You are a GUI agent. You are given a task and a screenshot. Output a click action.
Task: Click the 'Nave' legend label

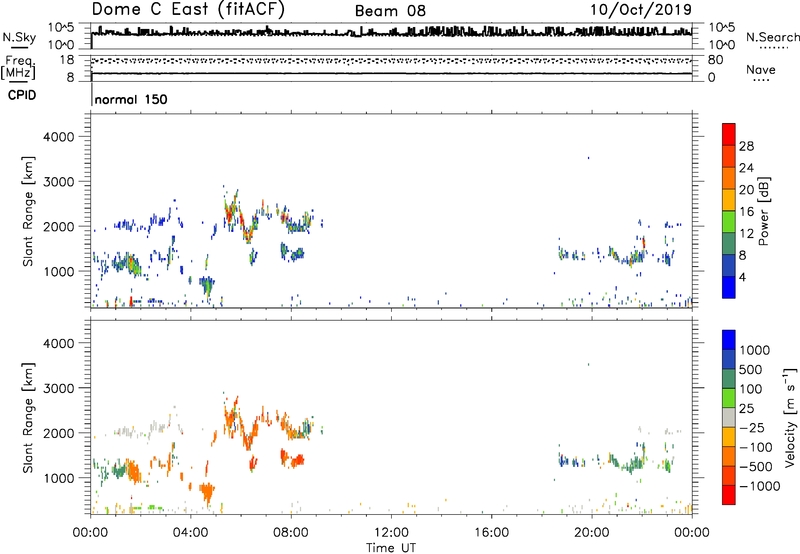tap(760, 69)
